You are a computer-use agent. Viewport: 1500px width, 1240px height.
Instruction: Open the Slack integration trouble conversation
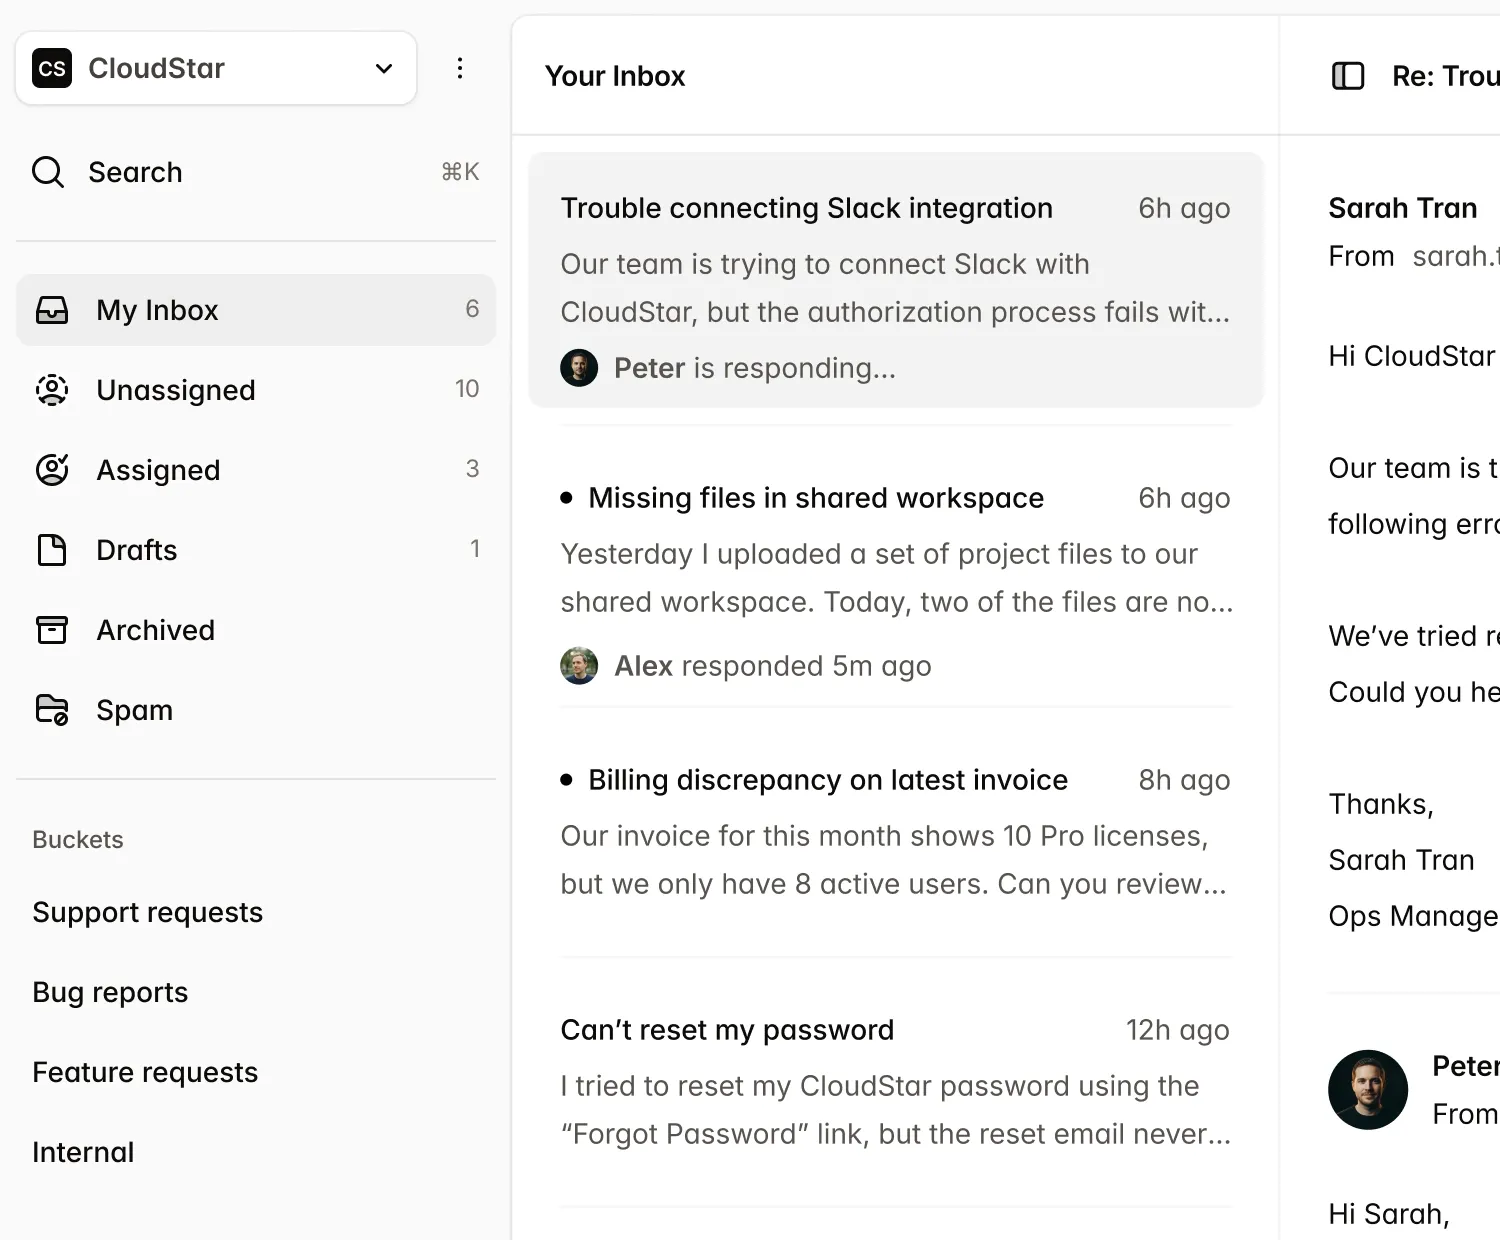click(806, 208)
